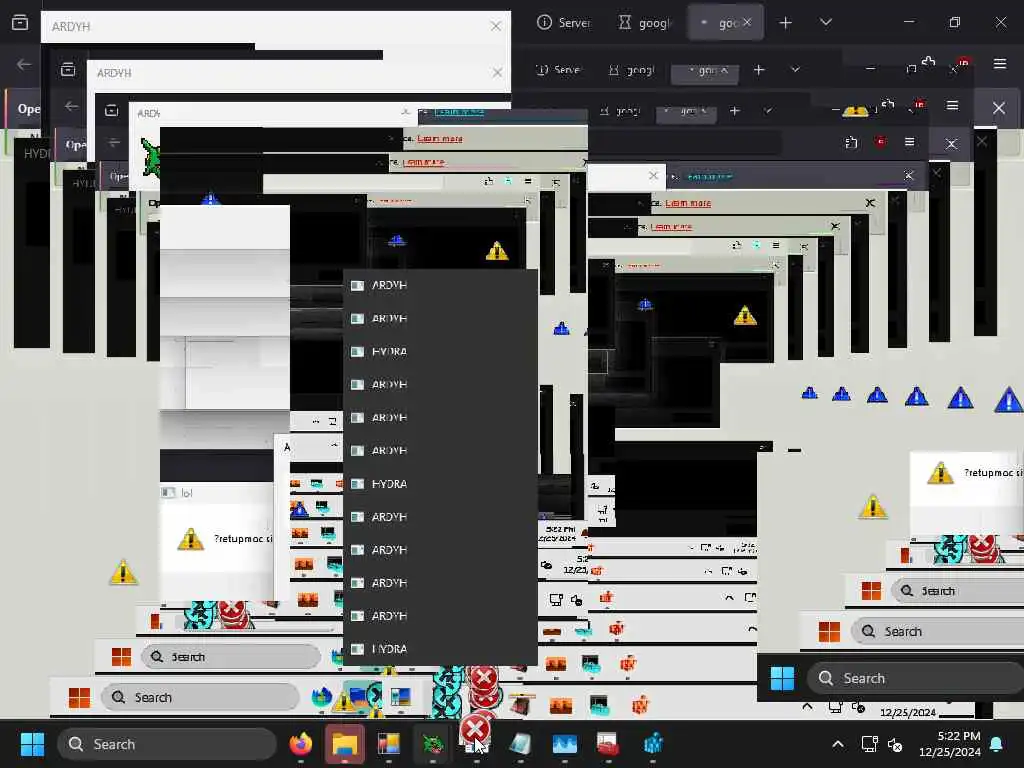Click the lol dialog title

[187, 493]
